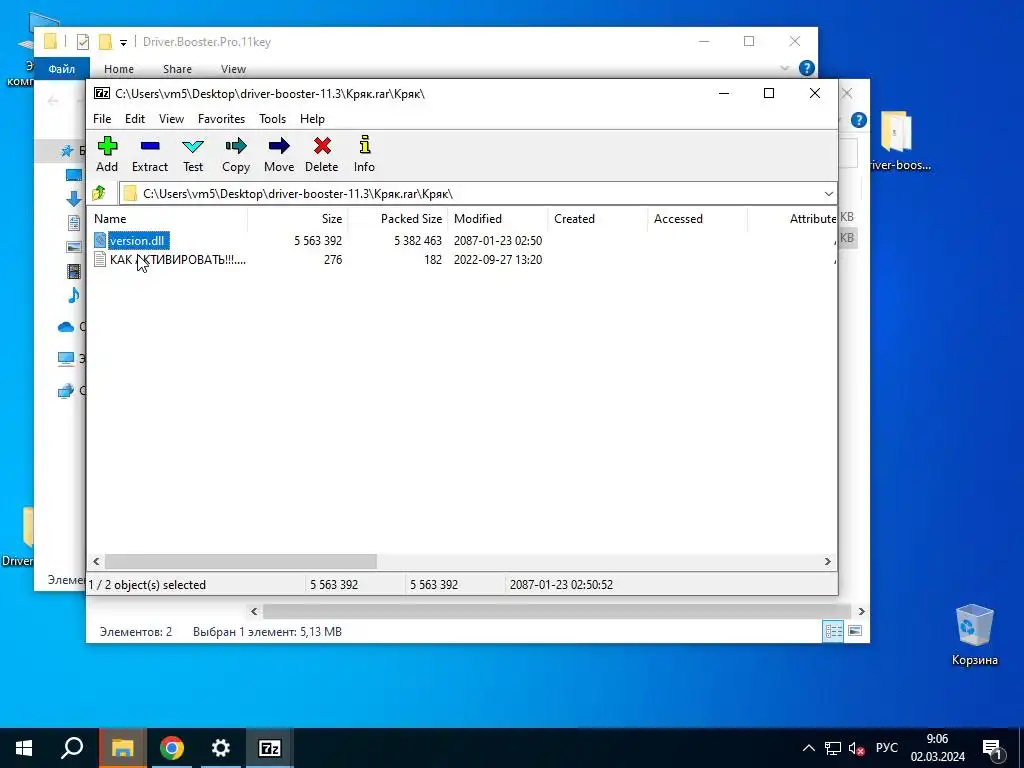This screenshot has height=768, width=1024.
Task: Open the View menu in 7-Zip
Action: click(x=171, y=119)
